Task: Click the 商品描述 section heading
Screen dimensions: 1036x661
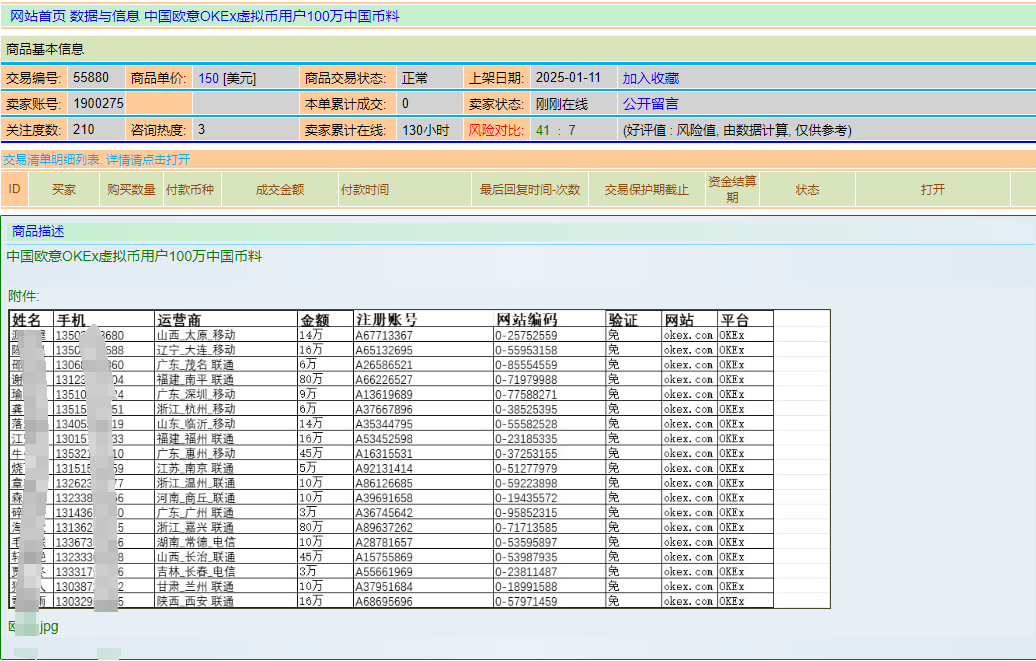Action: coord(38,231)
